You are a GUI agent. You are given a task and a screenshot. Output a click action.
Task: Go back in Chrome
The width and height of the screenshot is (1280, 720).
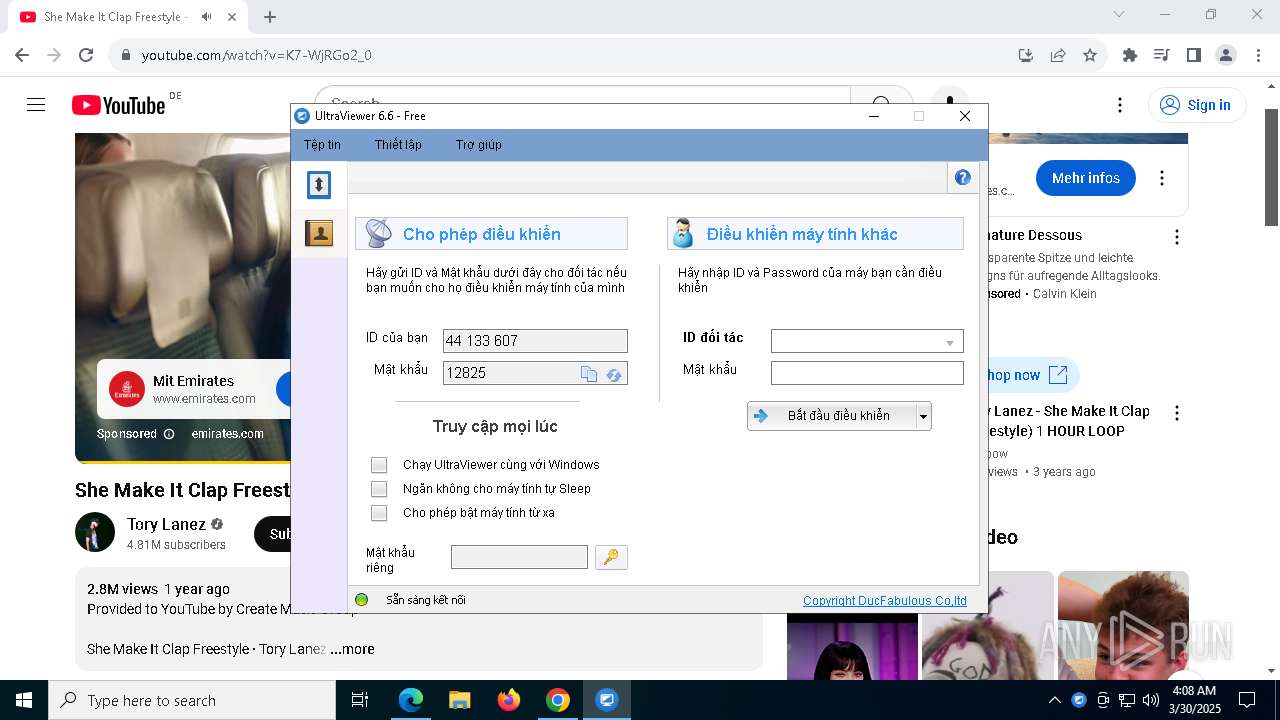pos(22,55)
